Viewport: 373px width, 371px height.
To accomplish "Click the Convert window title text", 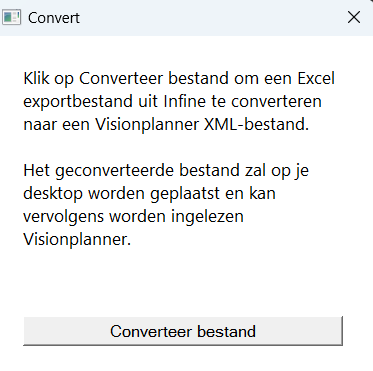I will 54,18.
